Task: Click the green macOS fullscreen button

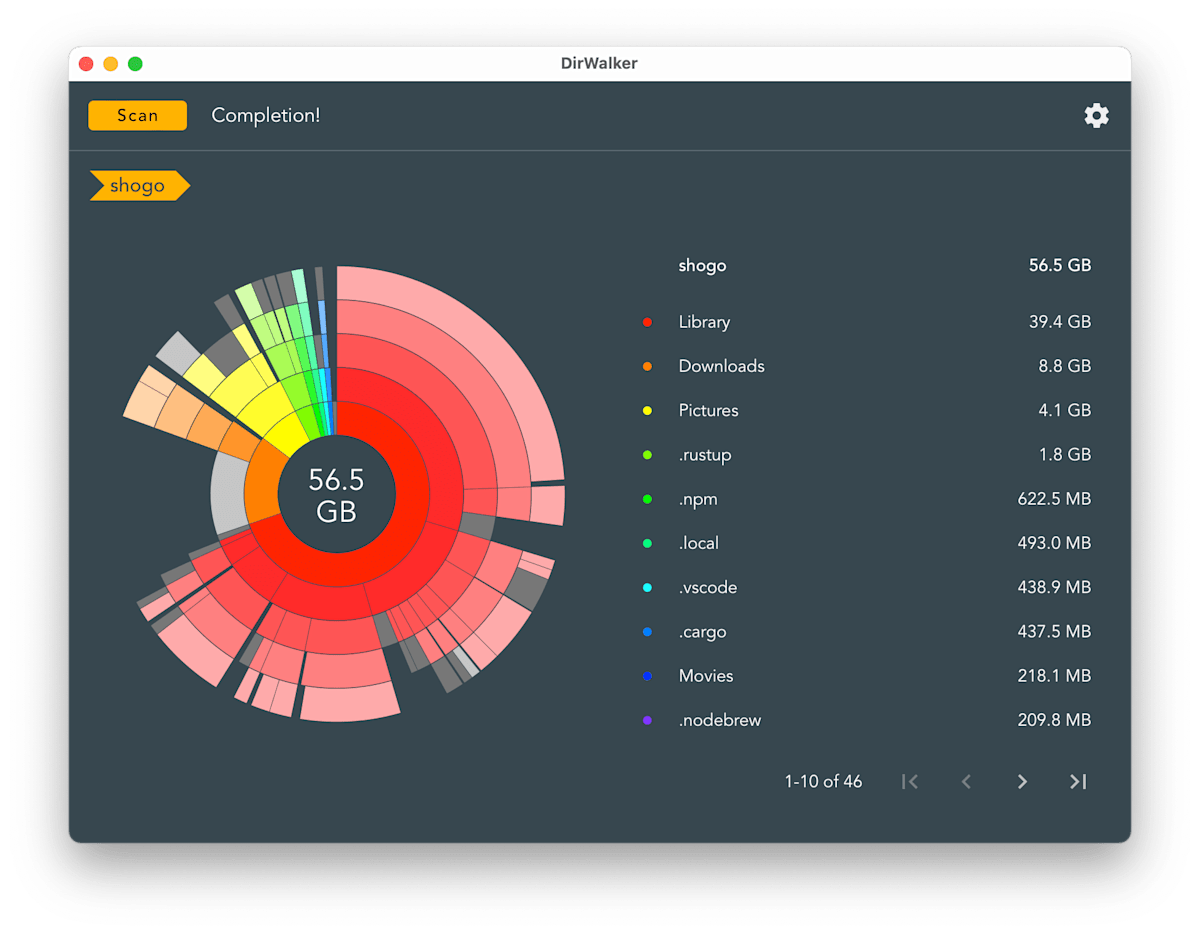Action: click(135, 64)
